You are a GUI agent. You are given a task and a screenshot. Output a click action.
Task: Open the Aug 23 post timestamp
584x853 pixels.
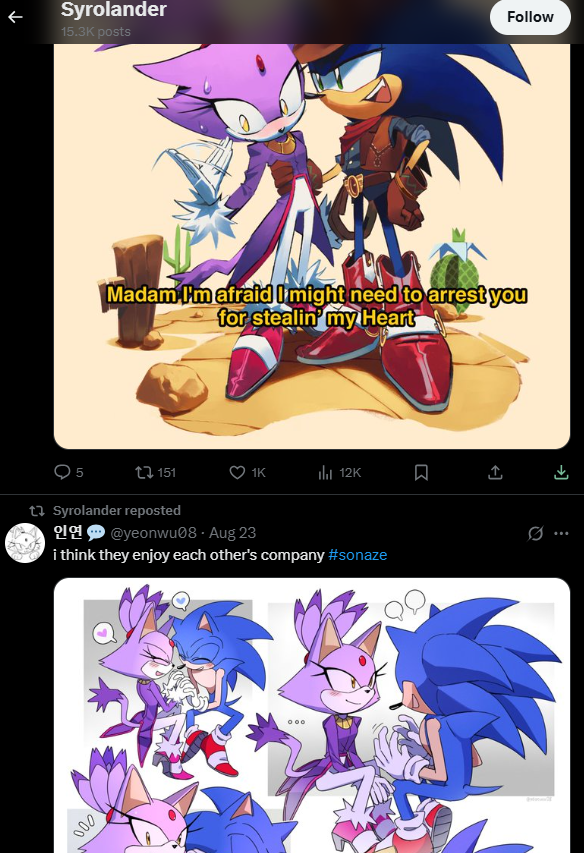point(232,533)
